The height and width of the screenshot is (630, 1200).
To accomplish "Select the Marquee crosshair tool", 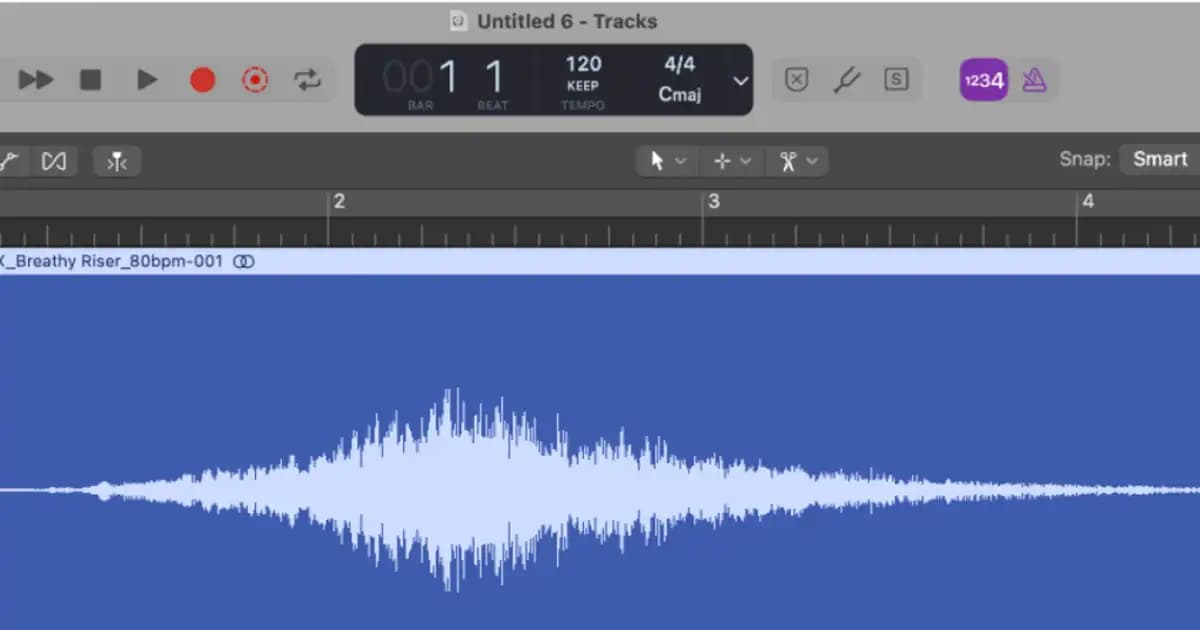I will [722, 161].
